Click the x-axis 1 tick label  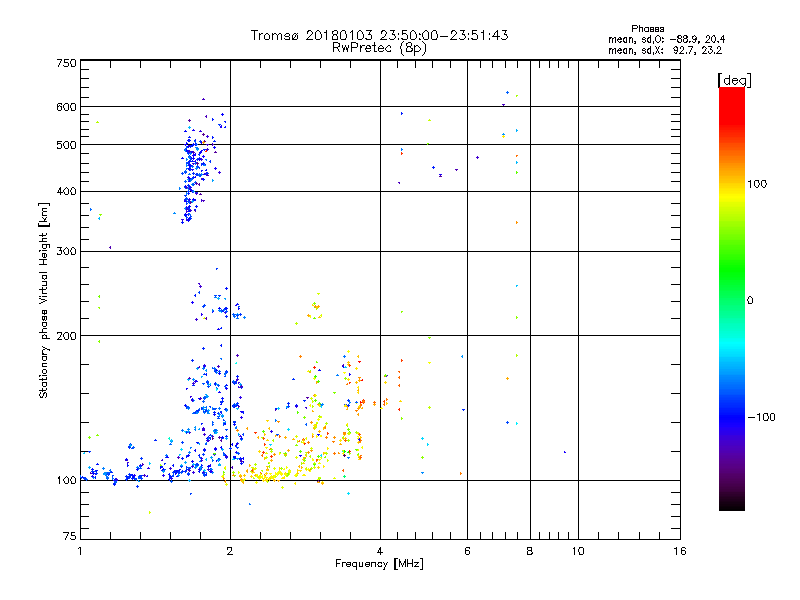pyautogui.click(x=80, y=551)
